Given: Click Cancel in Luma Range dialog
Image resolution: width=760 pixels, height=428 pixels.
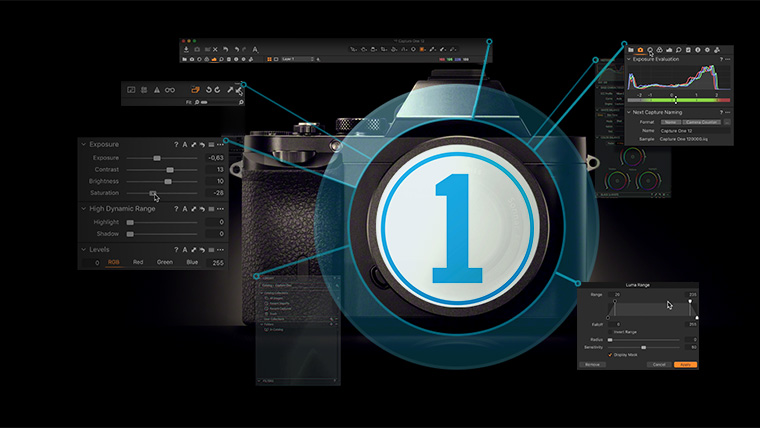Looking at the screenshot, I should click(x=659, y=365).
